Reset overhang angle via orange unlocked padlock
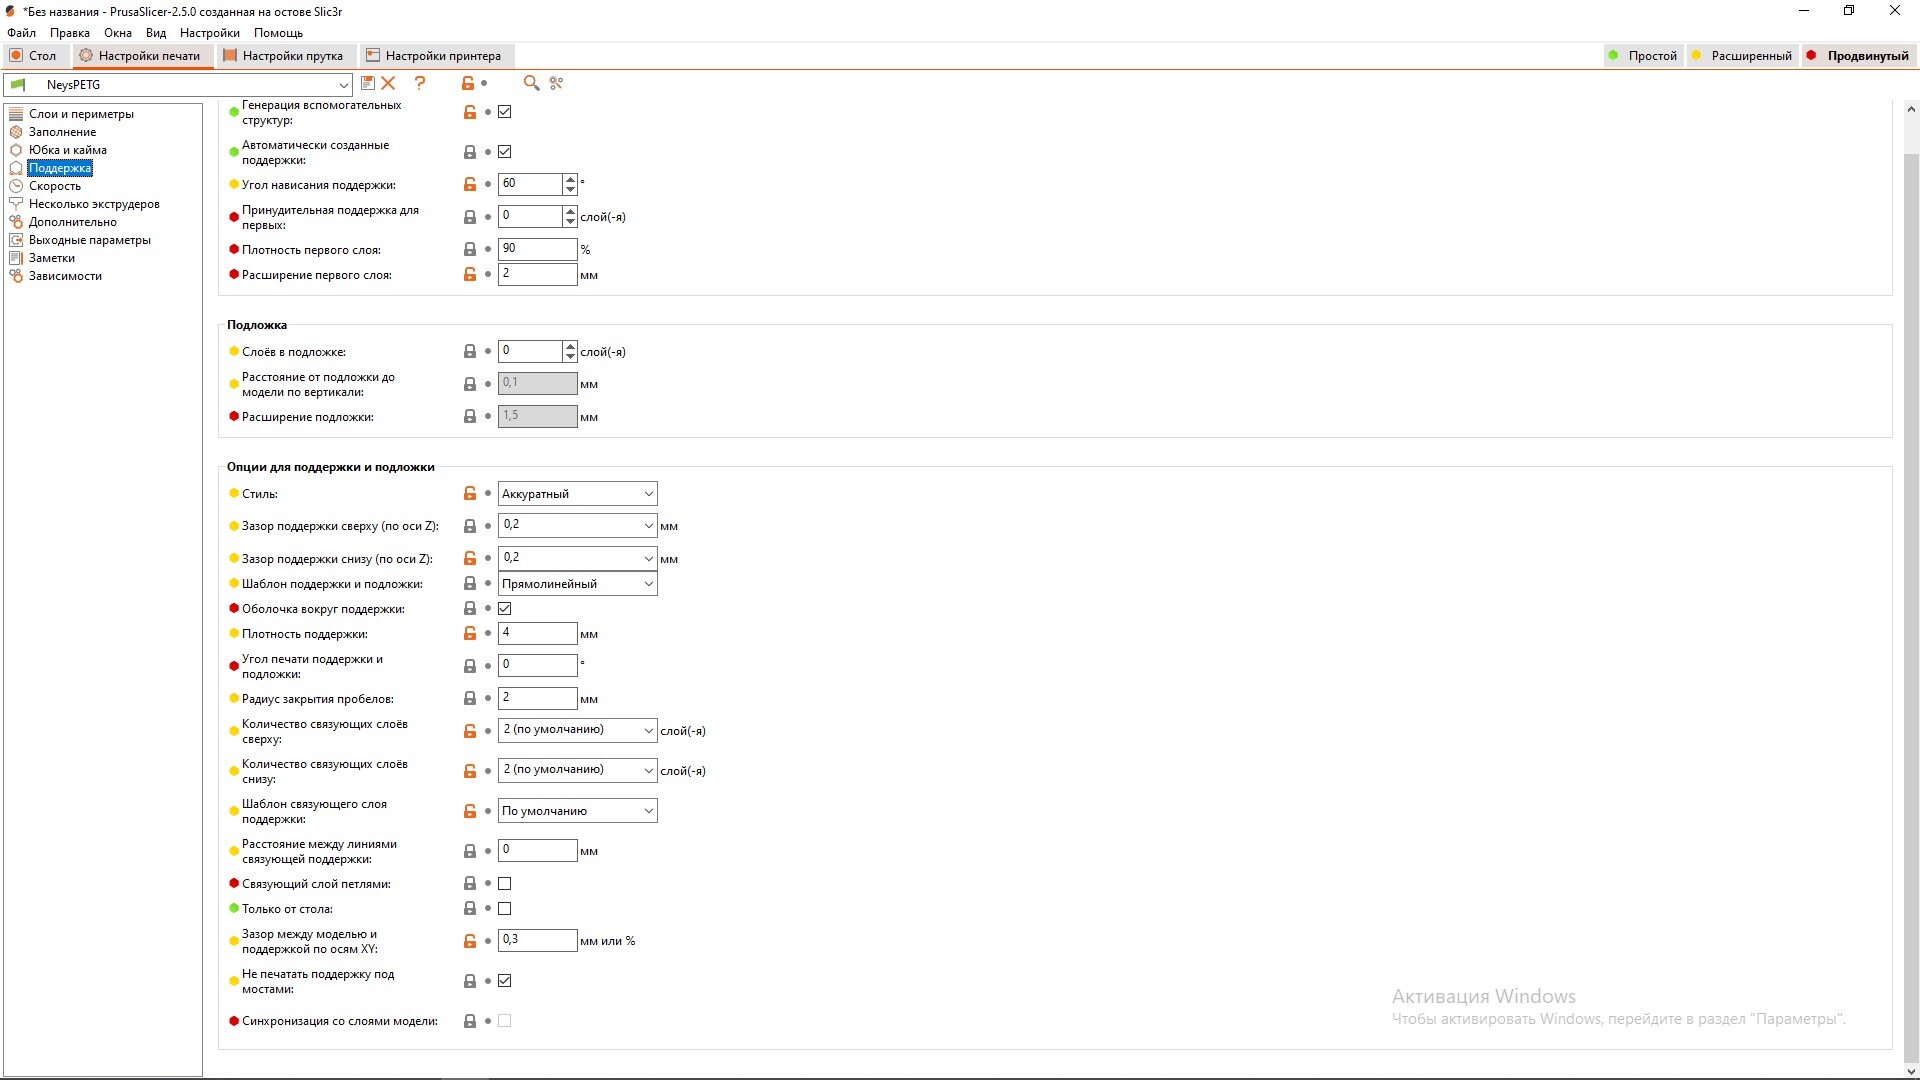 pyautogui.click(x=470, y=185)
